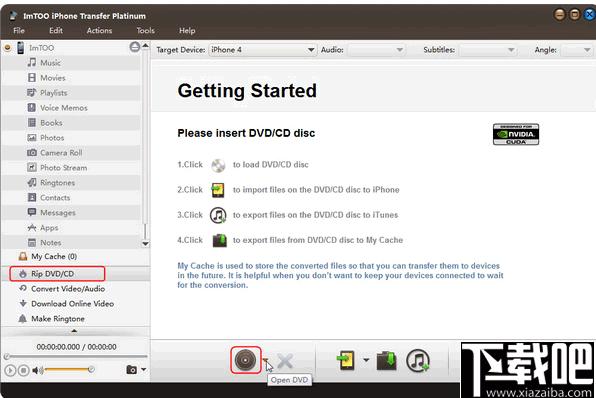Screen dimensions: 596x398
Task: Open the Actions menu
Action: click(99, 31)
